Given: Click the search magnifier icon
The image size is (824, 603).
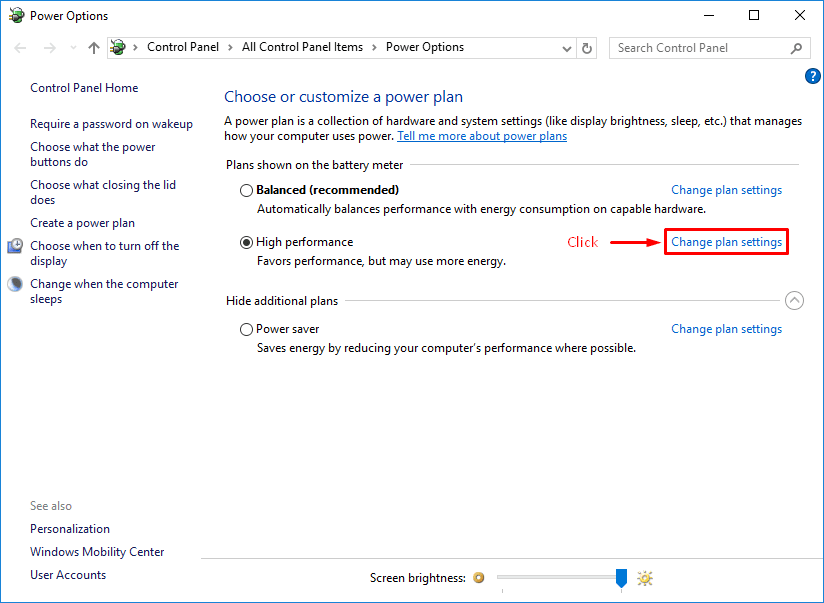Looking at the screenshot, I should tap(796, 48).
